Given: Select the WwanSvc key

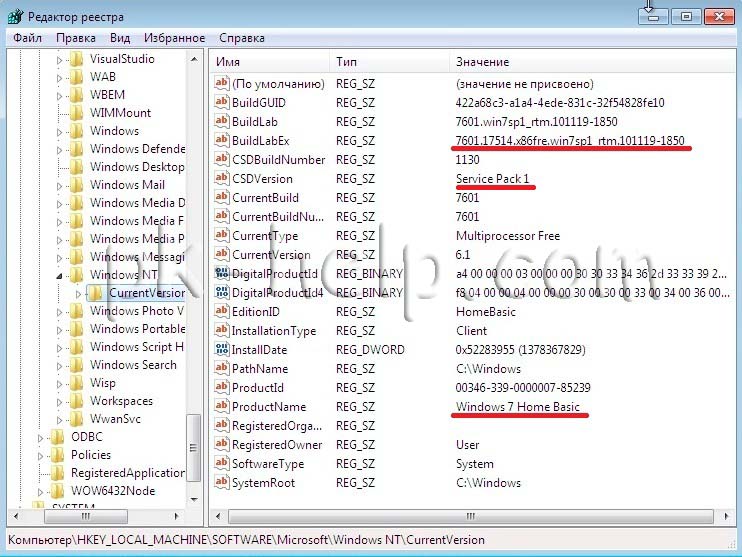Looking at the screenshot, I should point(115,419).
